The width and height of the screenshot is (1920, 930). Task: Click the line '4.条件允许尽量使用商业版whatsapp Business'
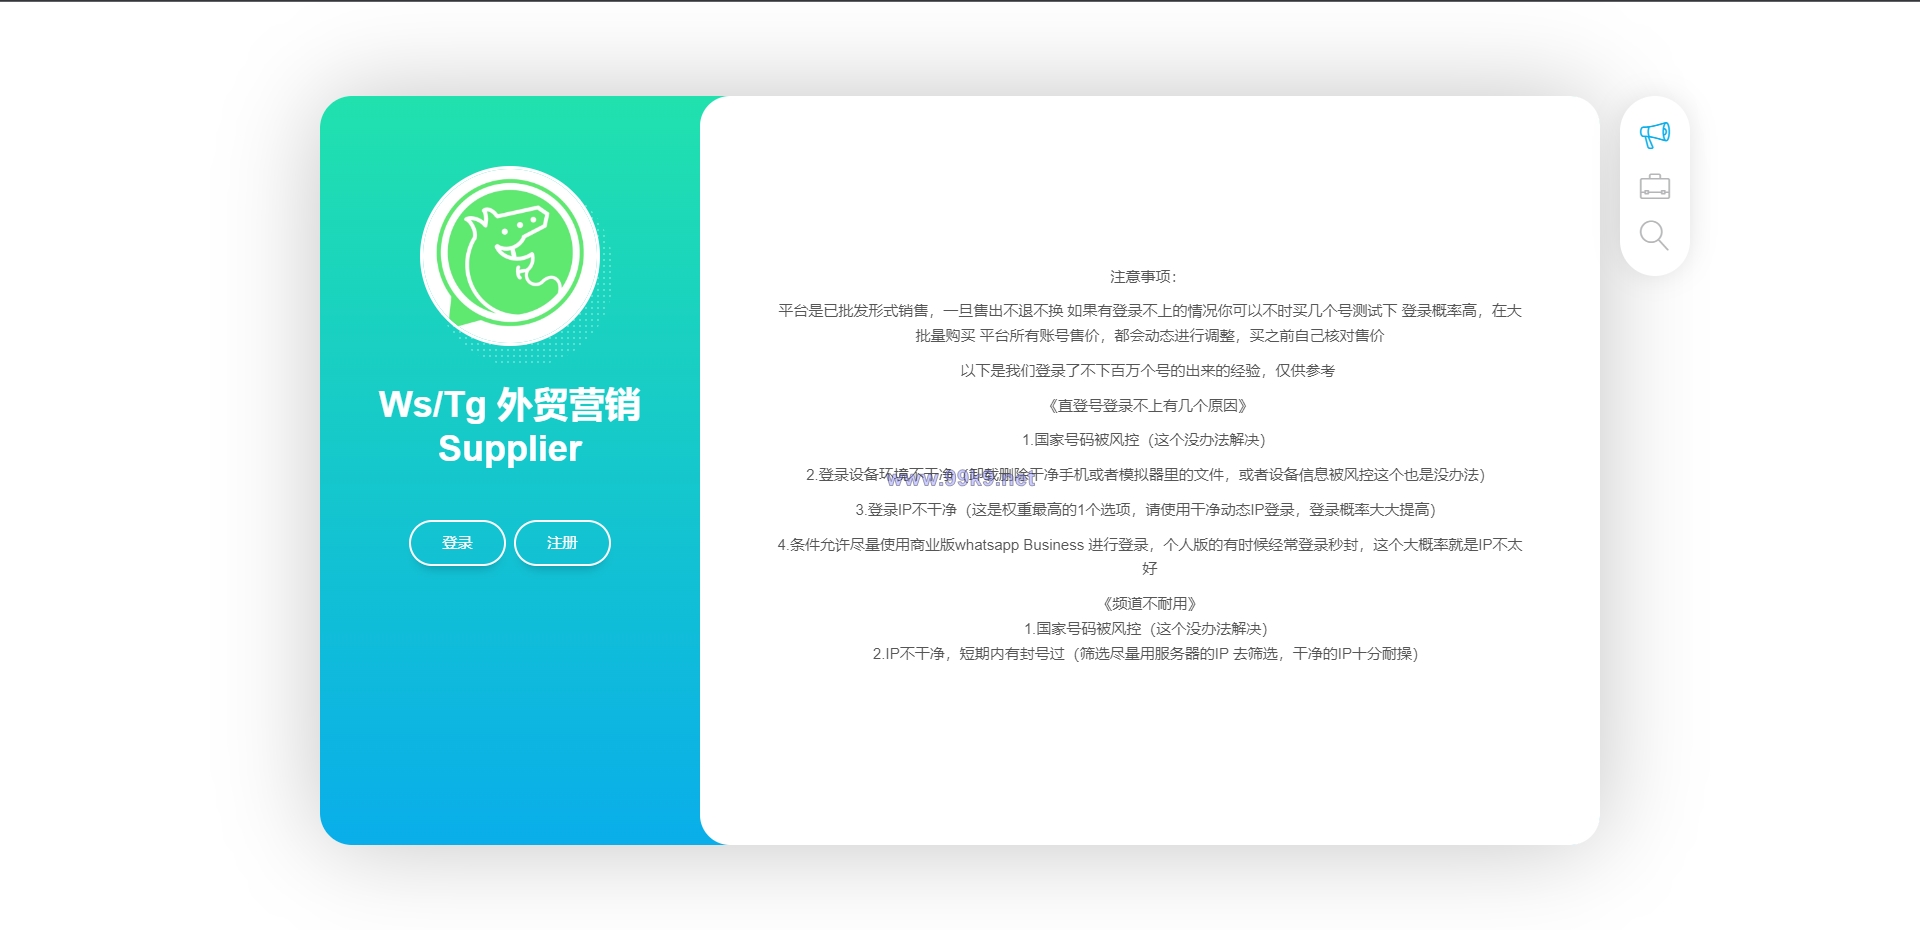click(x=1150, y=556)
